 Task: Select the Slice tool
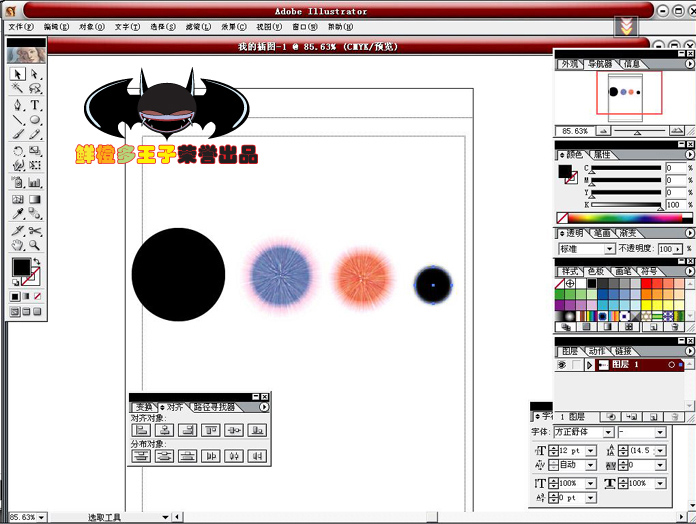(18, 231)
